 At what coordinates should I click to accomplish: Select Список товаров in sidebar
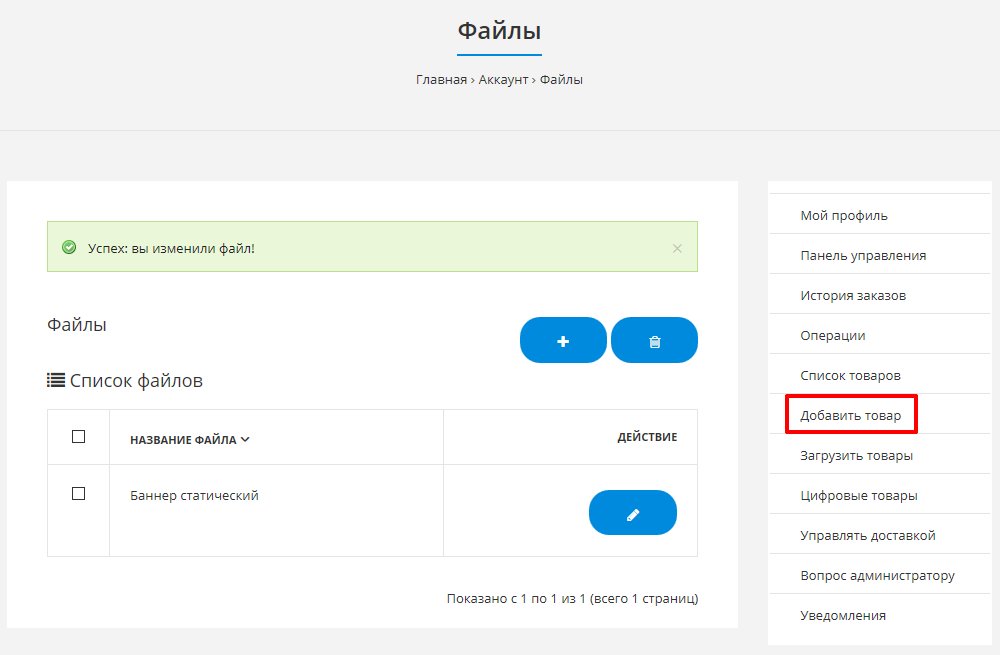click(850, 375)
